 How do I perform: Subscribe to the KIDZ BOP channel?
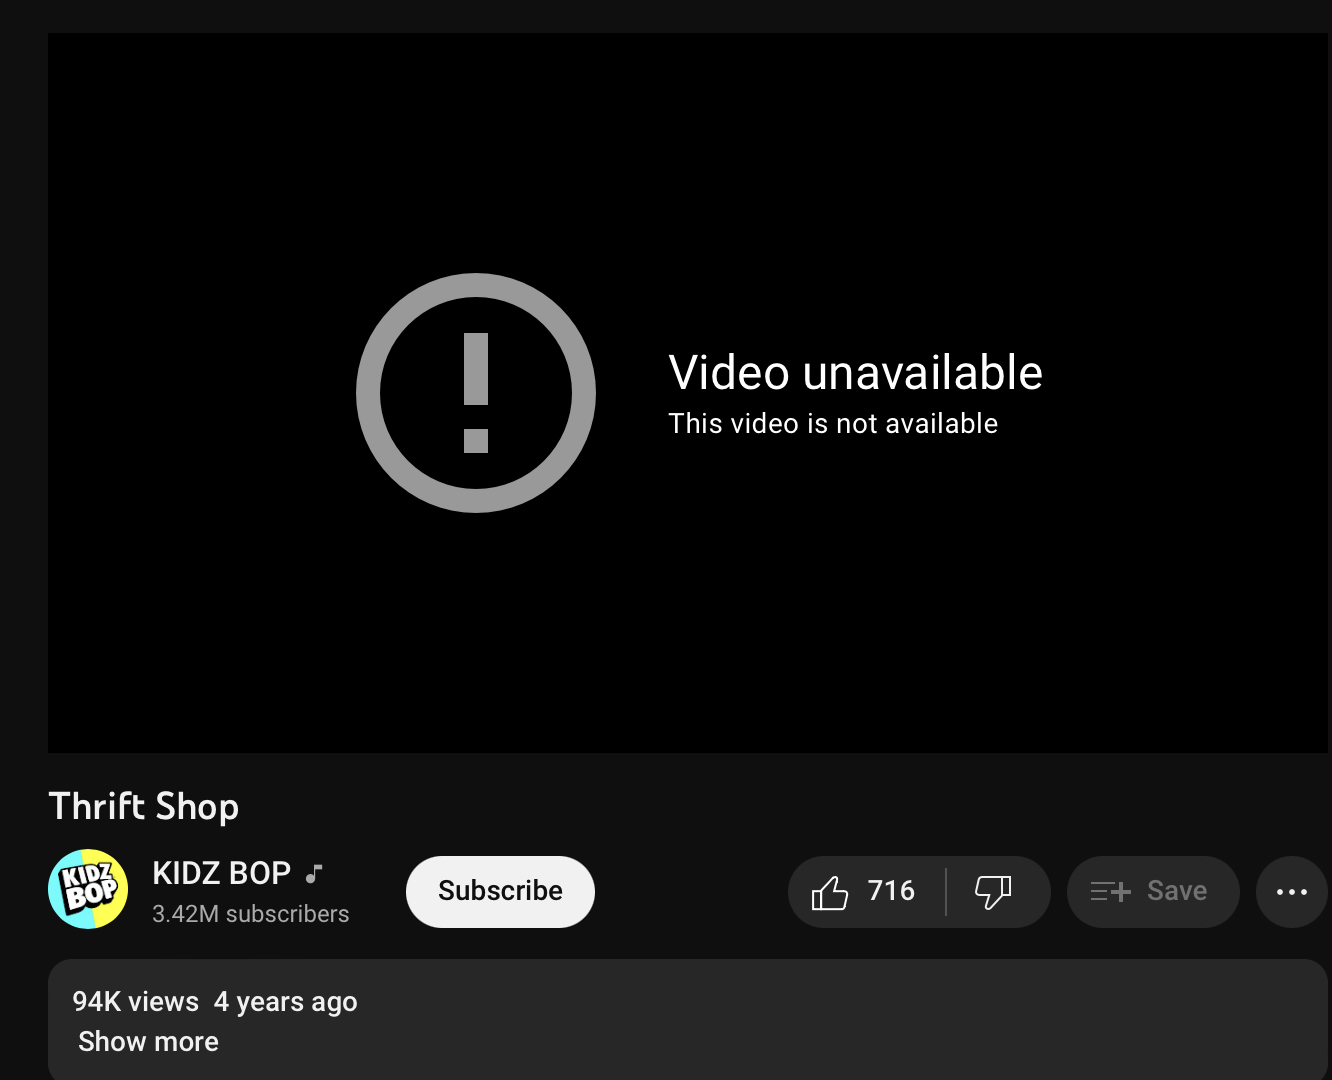tap(500, 891)
